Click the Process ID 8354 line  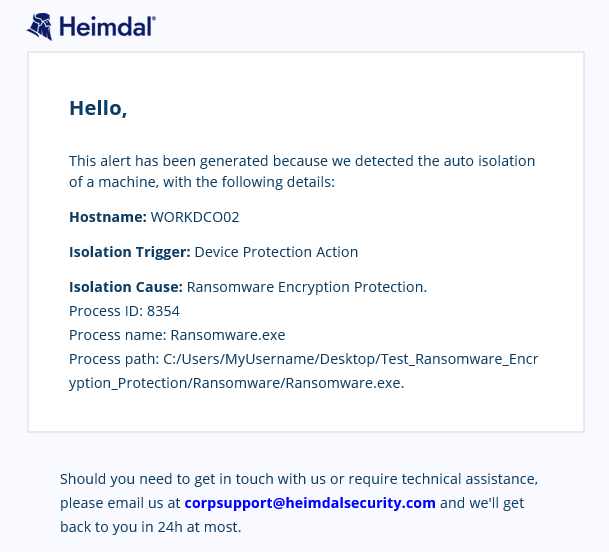(x=124, y=311)
